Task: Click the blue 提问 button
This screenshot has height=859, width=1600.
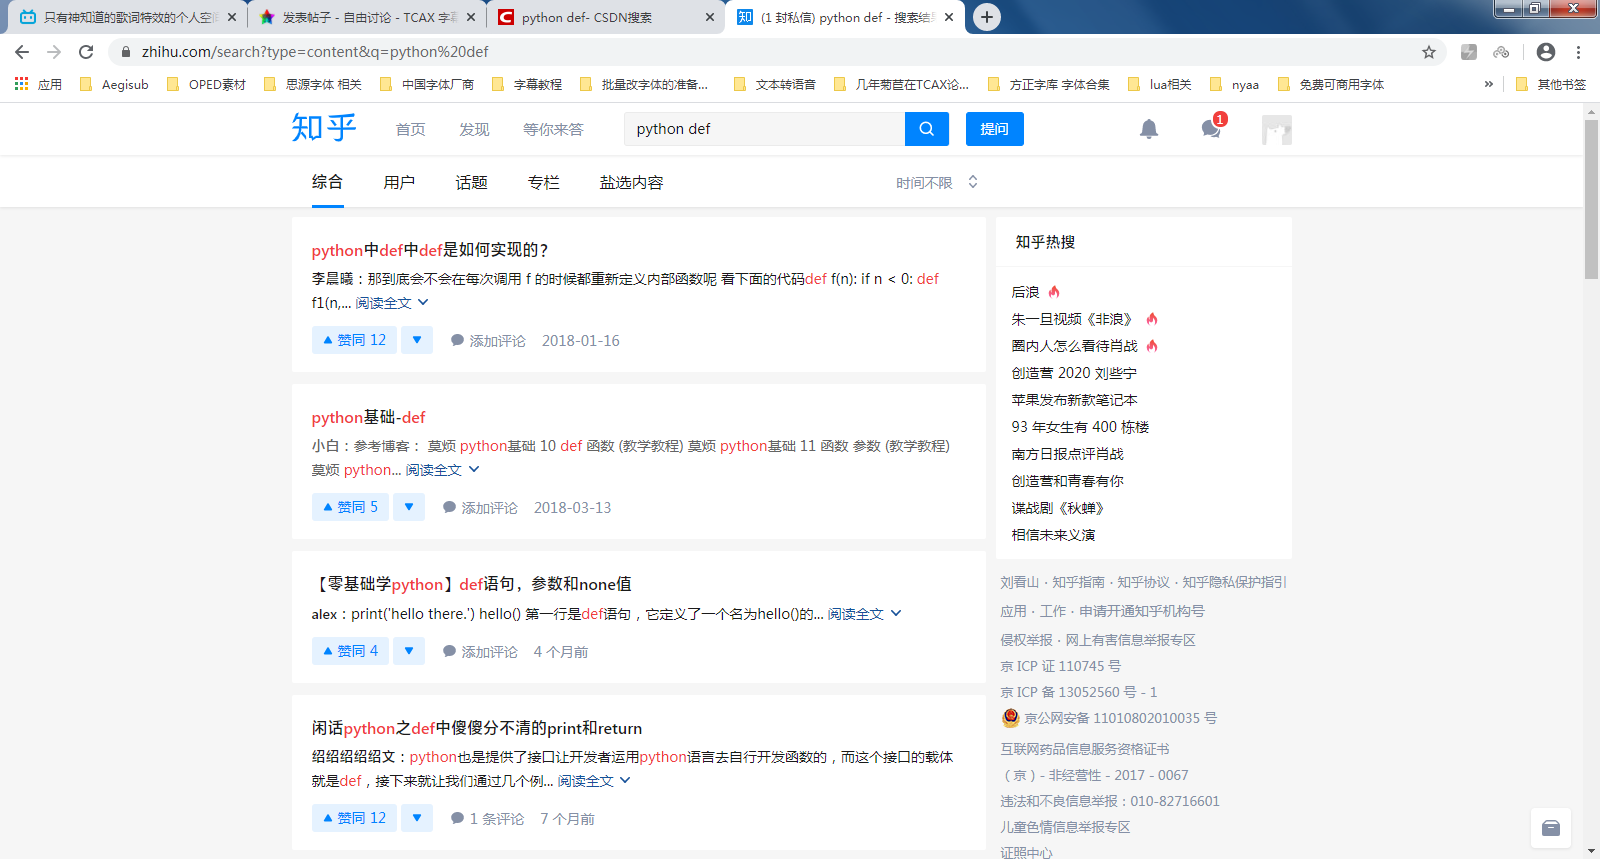Action: (995, 129)
